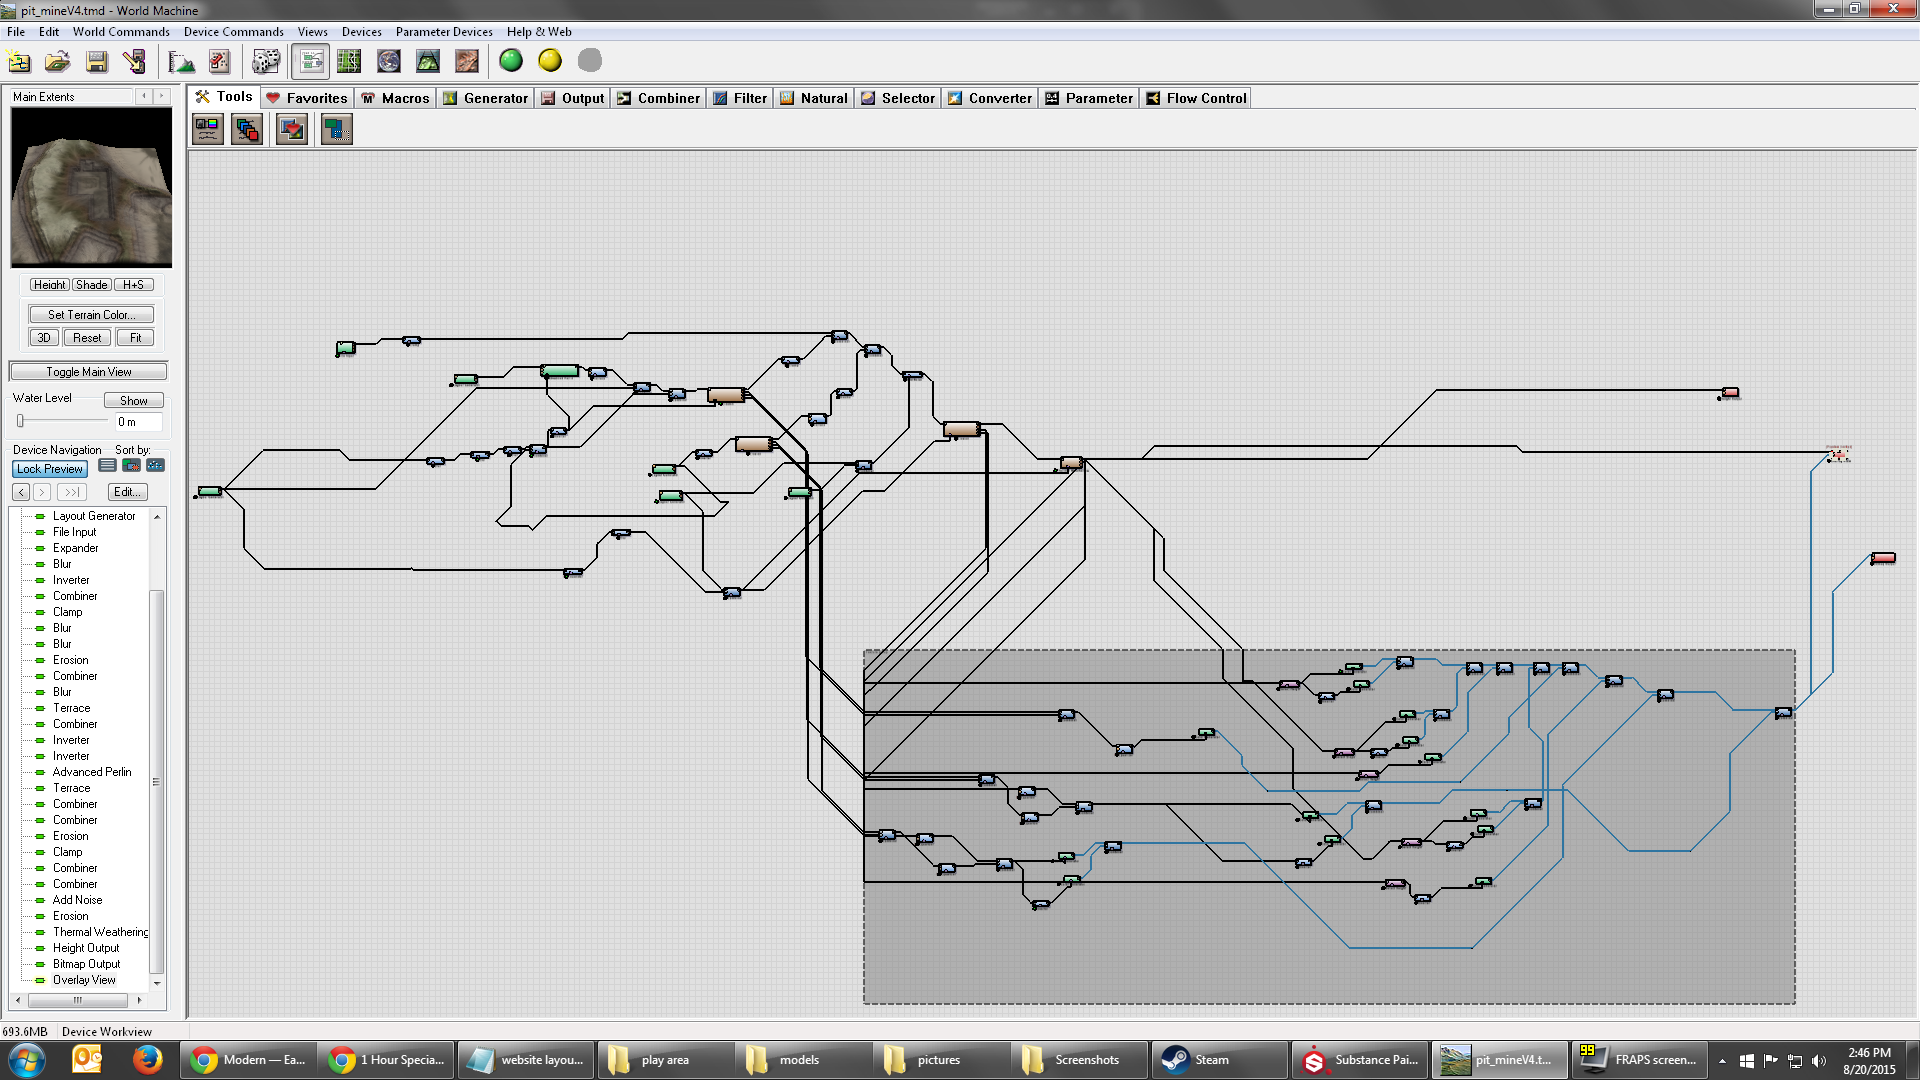Open the Explorer view globe icon

(388, 62)
